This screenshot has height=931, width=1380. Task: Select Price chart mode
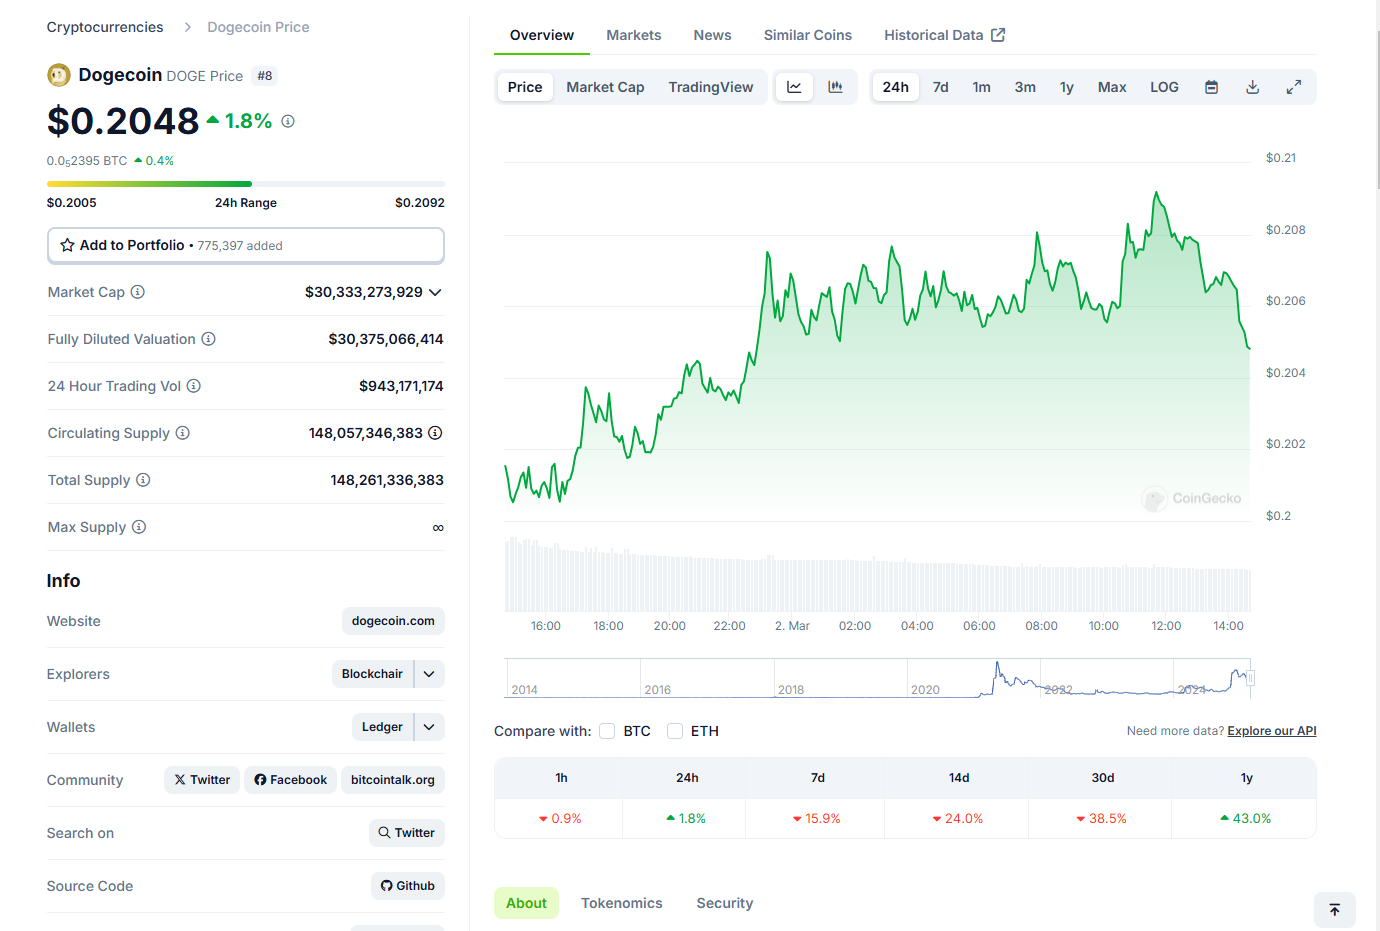pyautogui.click(x=525, y=87)
